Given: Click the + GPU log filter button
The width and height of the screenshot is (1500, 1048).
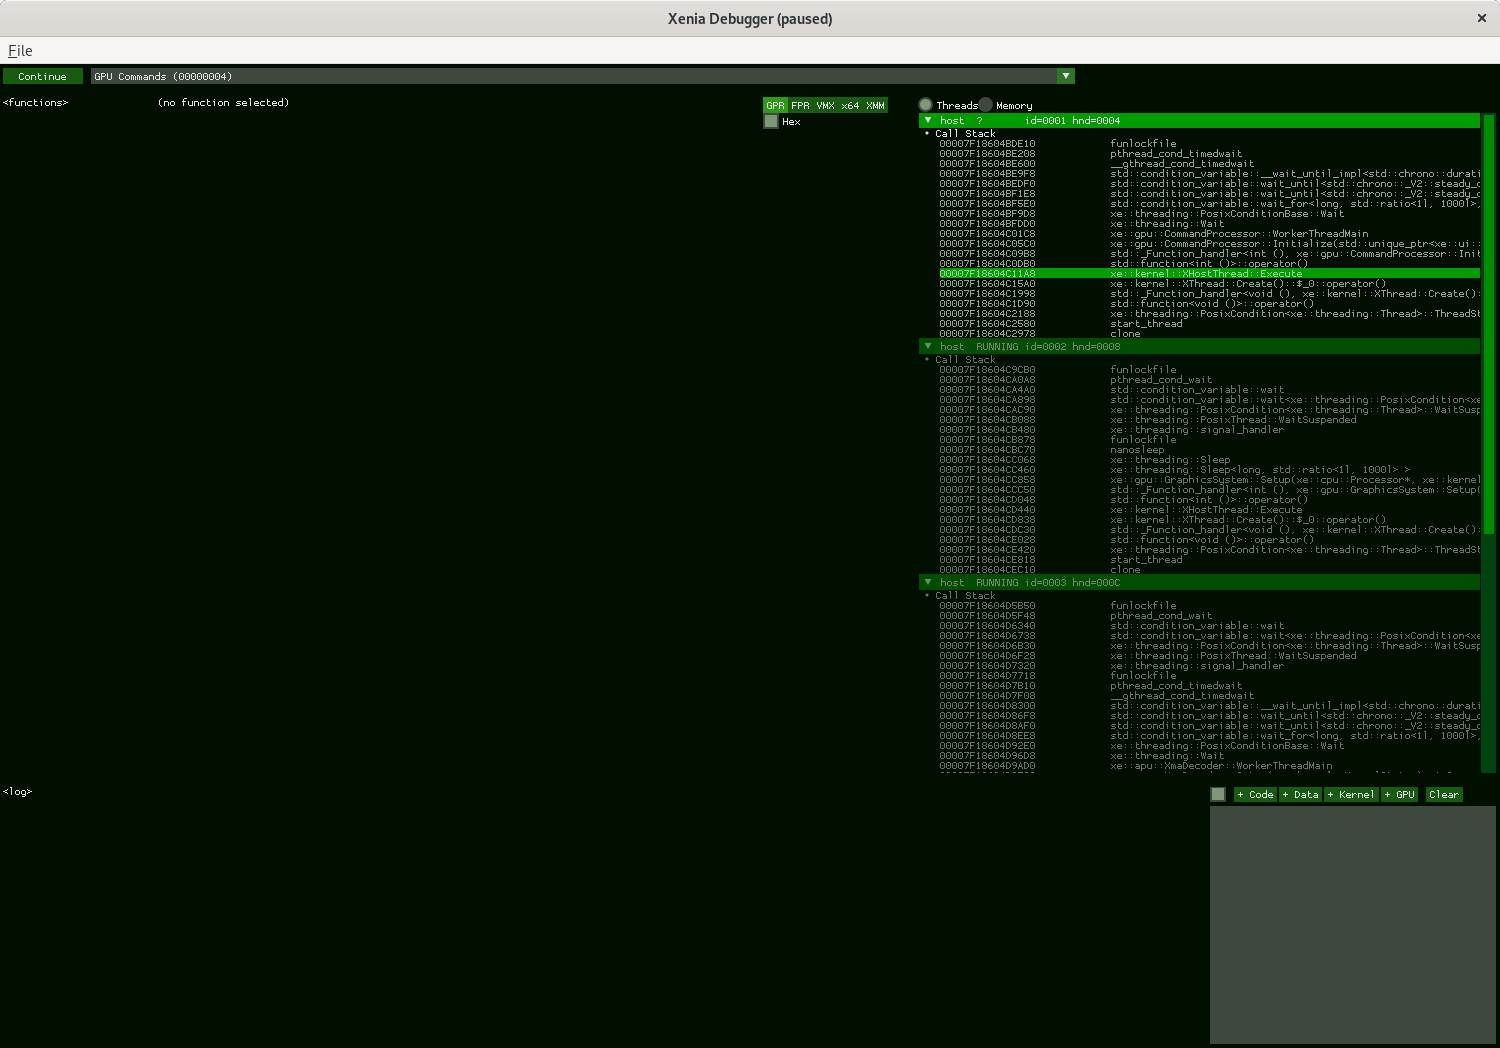Looking at the screenshot, I should click(1400, 794).
